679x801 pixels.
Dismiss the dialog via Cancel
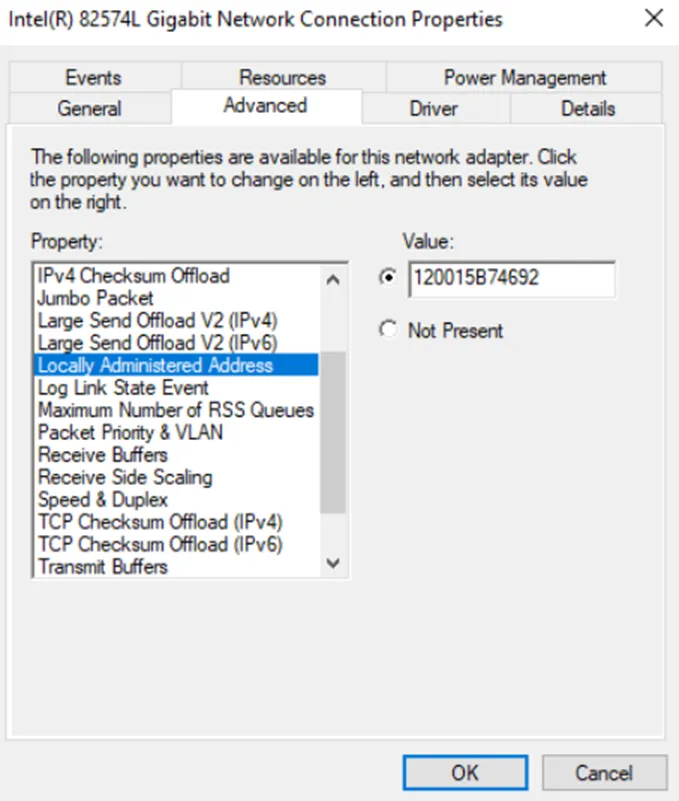click(x=604, y=771)
